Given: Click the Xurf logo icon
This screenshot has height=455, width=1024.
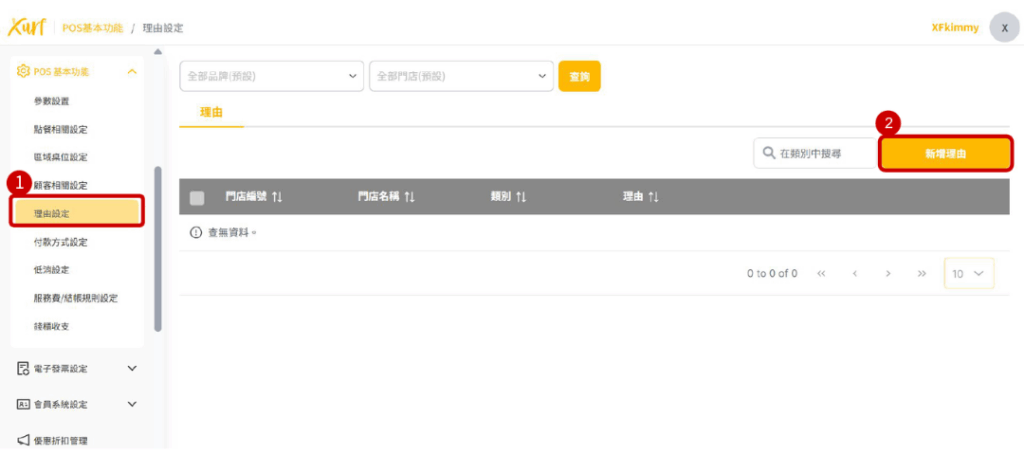Looking at the screenshot, I should (x=27, y=27).
